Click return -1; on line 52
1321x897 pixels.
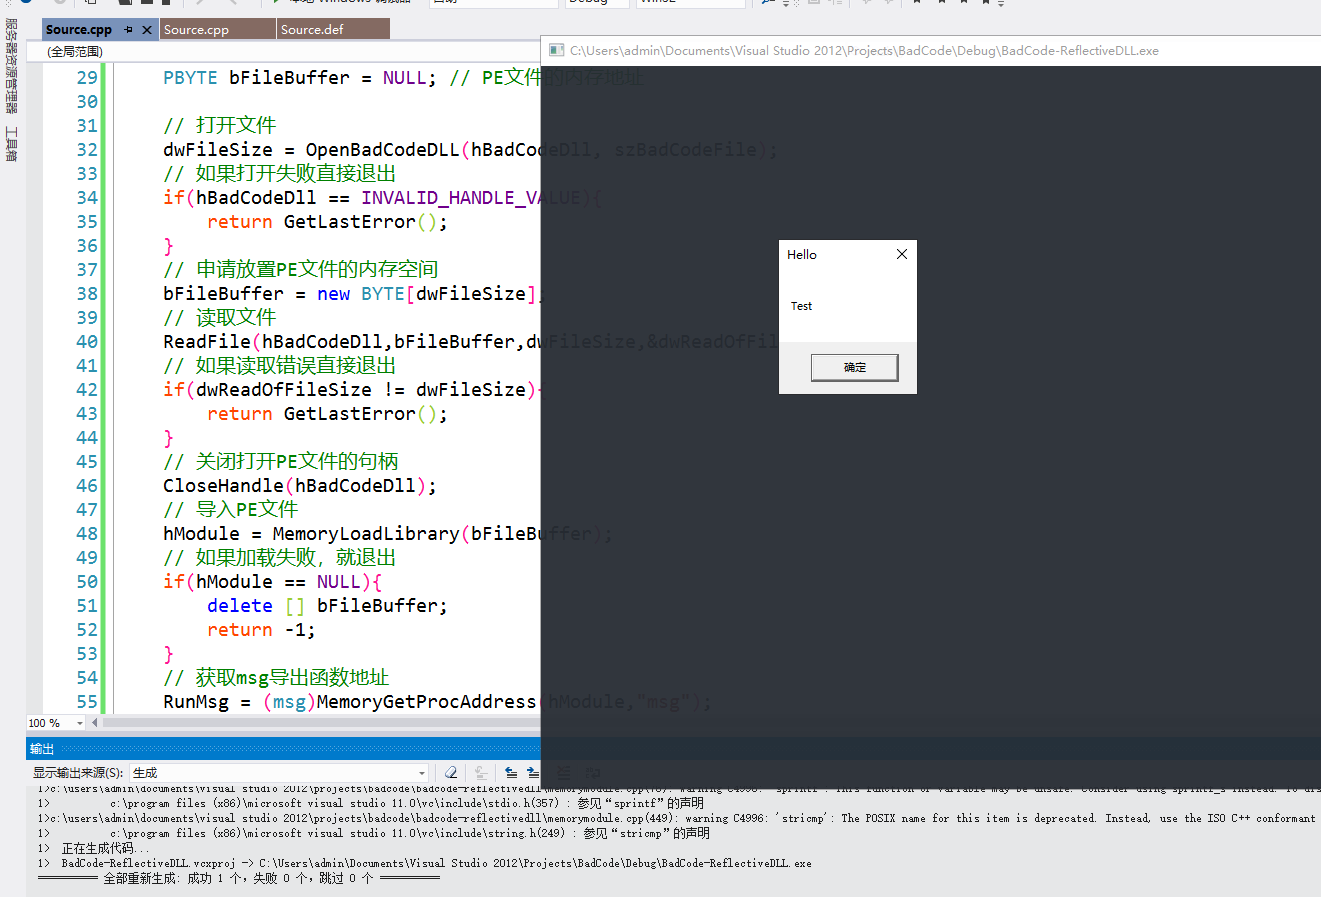(x=261, y=630)
